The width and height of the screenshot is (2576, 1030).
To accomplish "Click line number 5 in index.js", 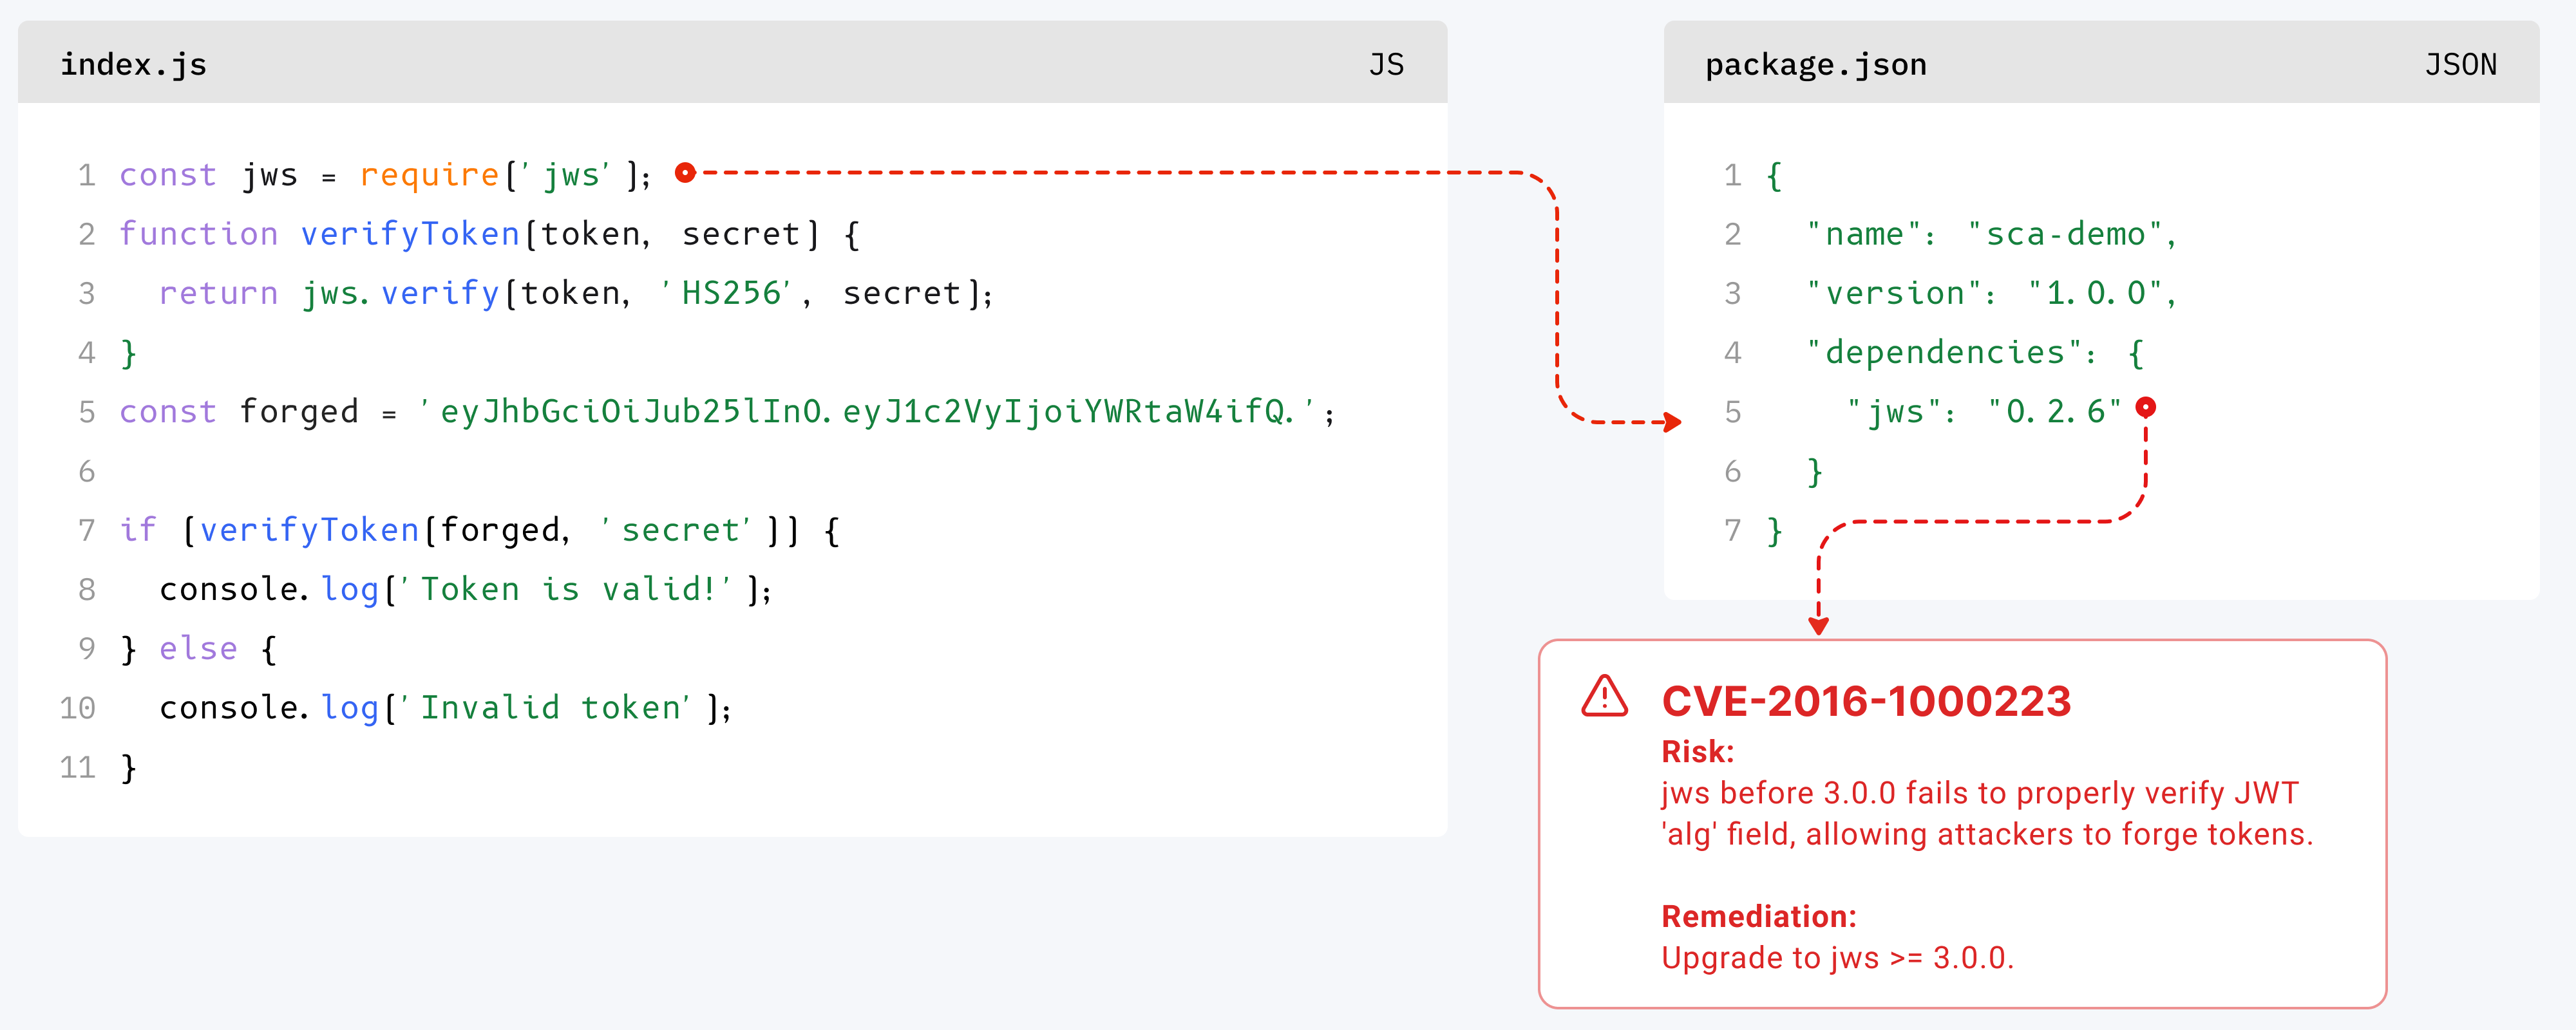I will (x=87, y=412).
